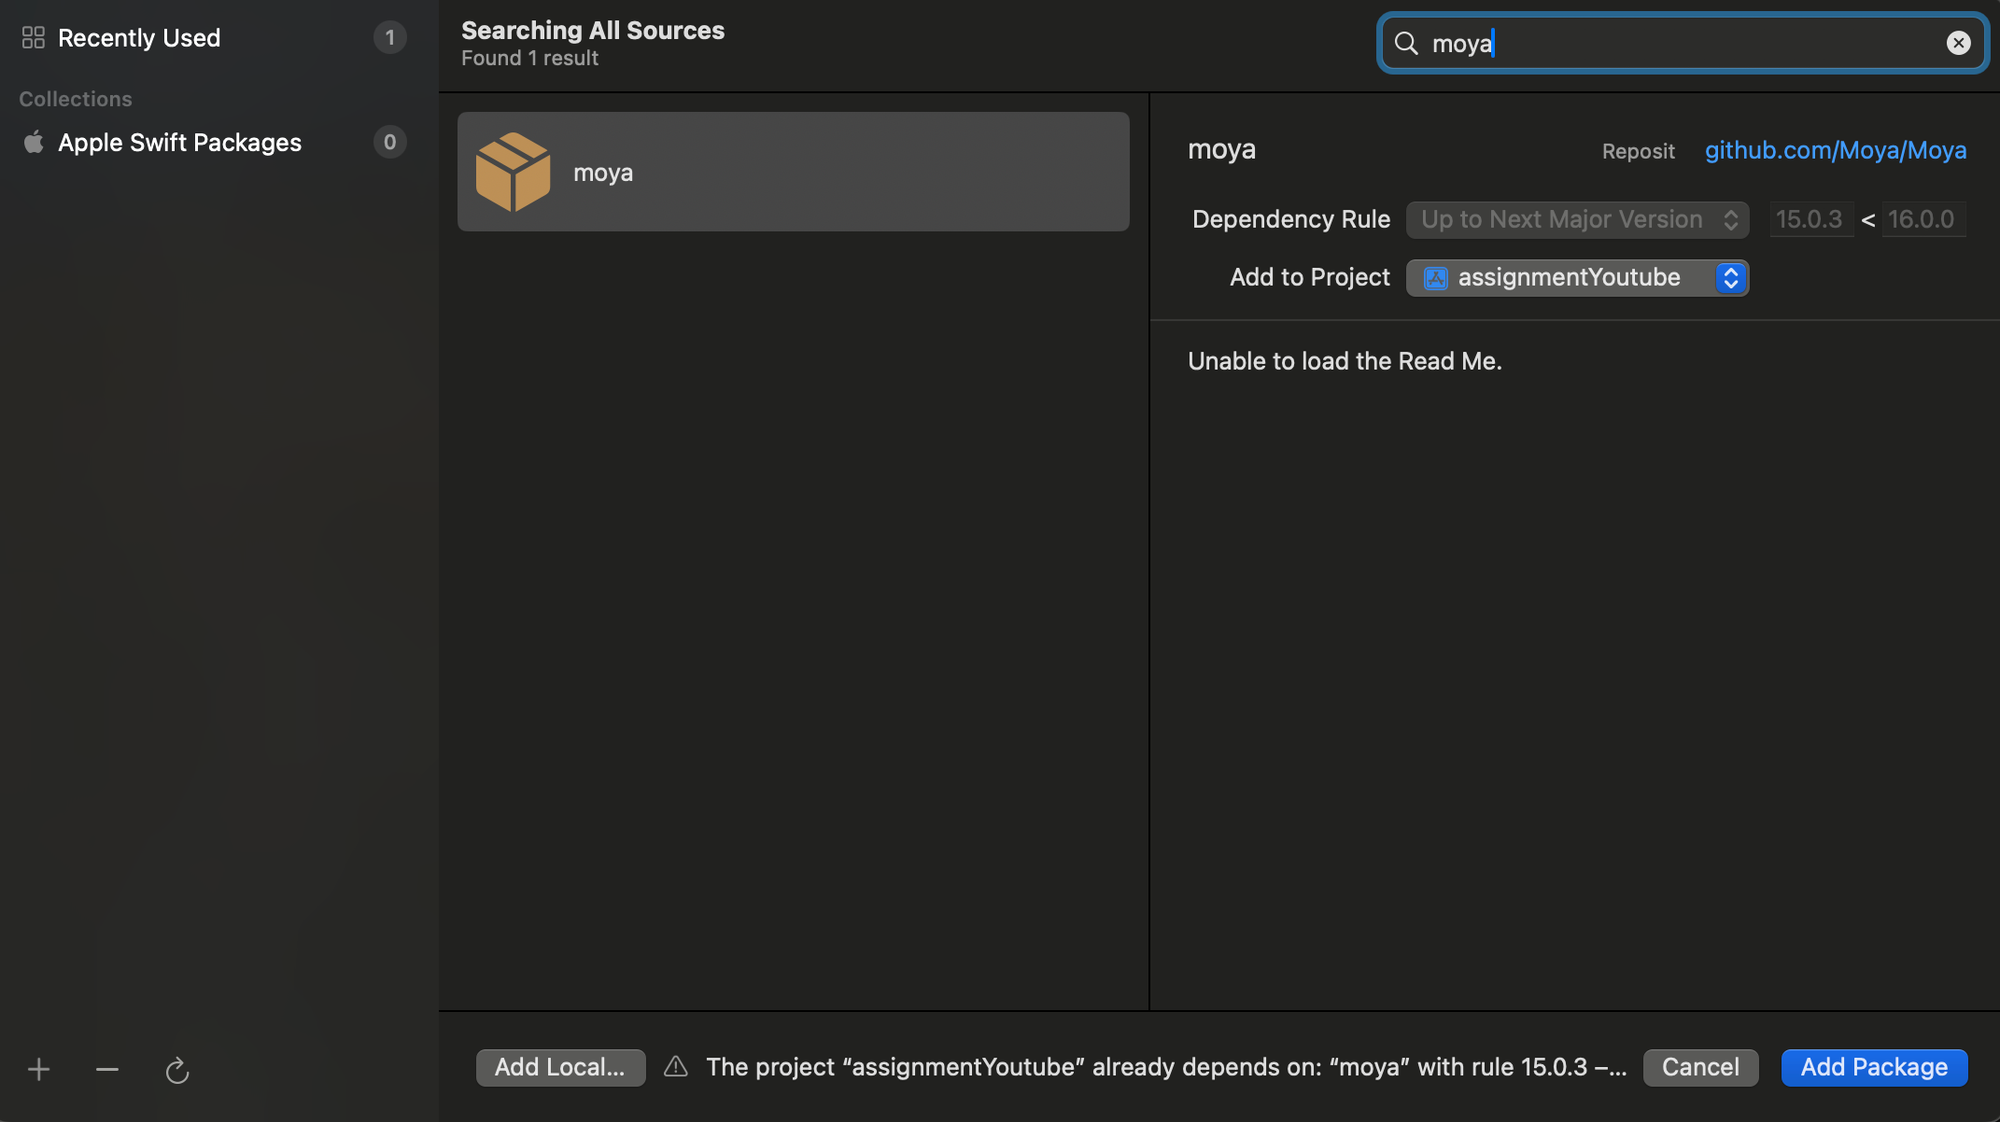Click the 15.0.3 minimum version field
The image size is (2000, 1122).
[1810, 220]
